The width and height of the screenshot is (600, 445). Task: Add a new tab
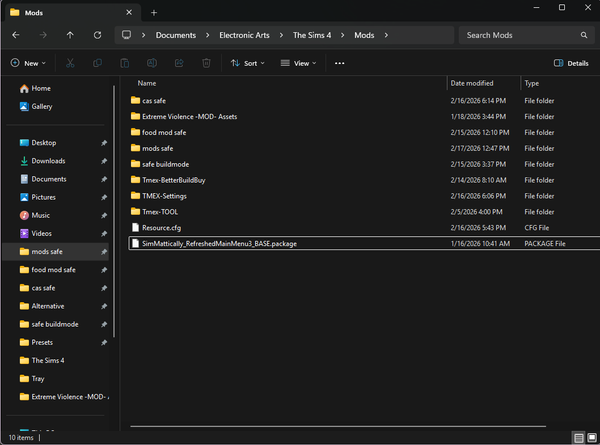click(x=154, y=12)
